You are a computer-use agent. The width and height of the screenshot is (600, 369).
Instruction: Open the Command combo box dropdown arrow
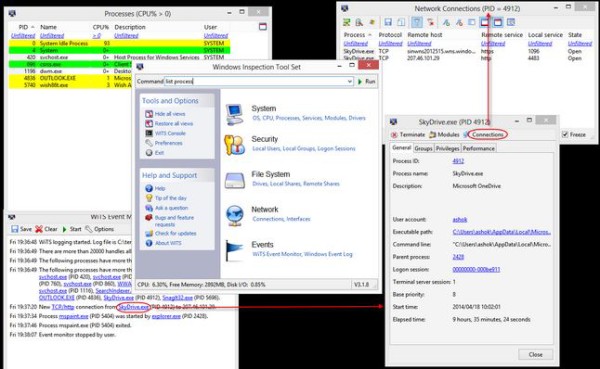point(349,82)
